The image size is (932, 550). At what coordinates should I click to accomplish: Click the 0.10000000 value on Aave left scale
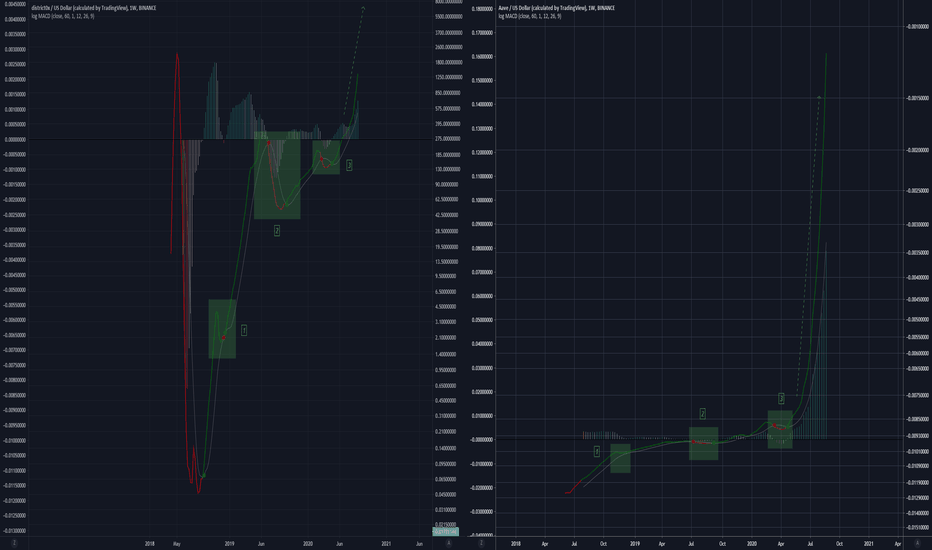(481, 200)
